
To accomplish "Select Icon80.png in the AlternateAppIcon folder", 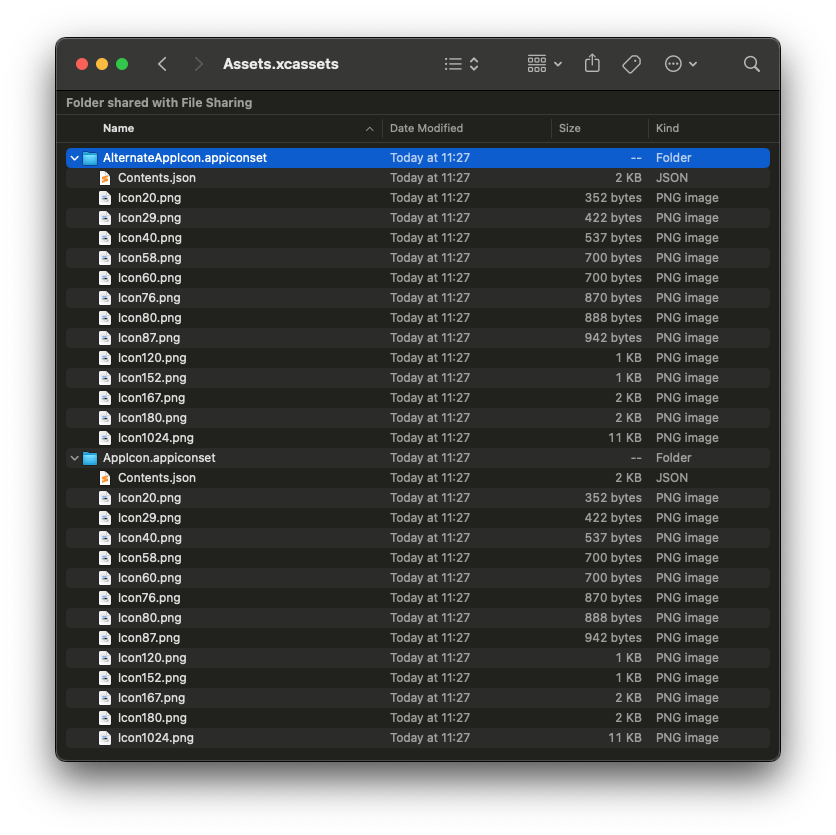I will point(418,318).
